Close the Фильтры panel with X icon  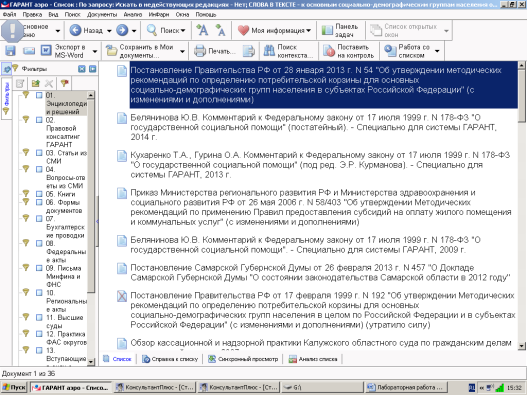tap(82, 69)
